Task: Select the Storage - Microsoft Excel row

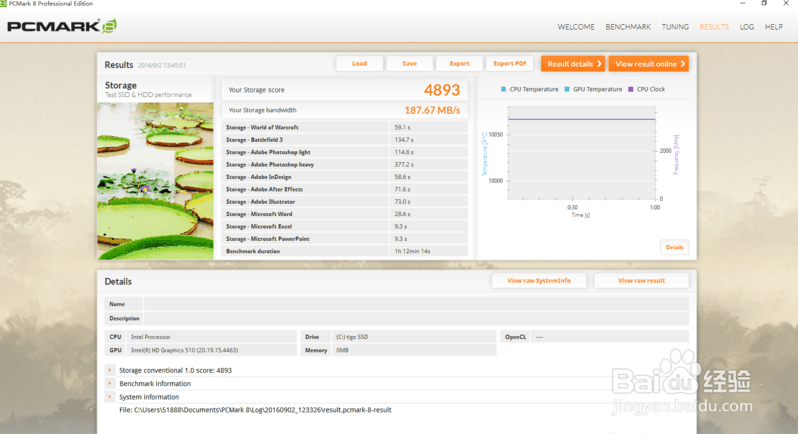Action: [x=345, y=226]
